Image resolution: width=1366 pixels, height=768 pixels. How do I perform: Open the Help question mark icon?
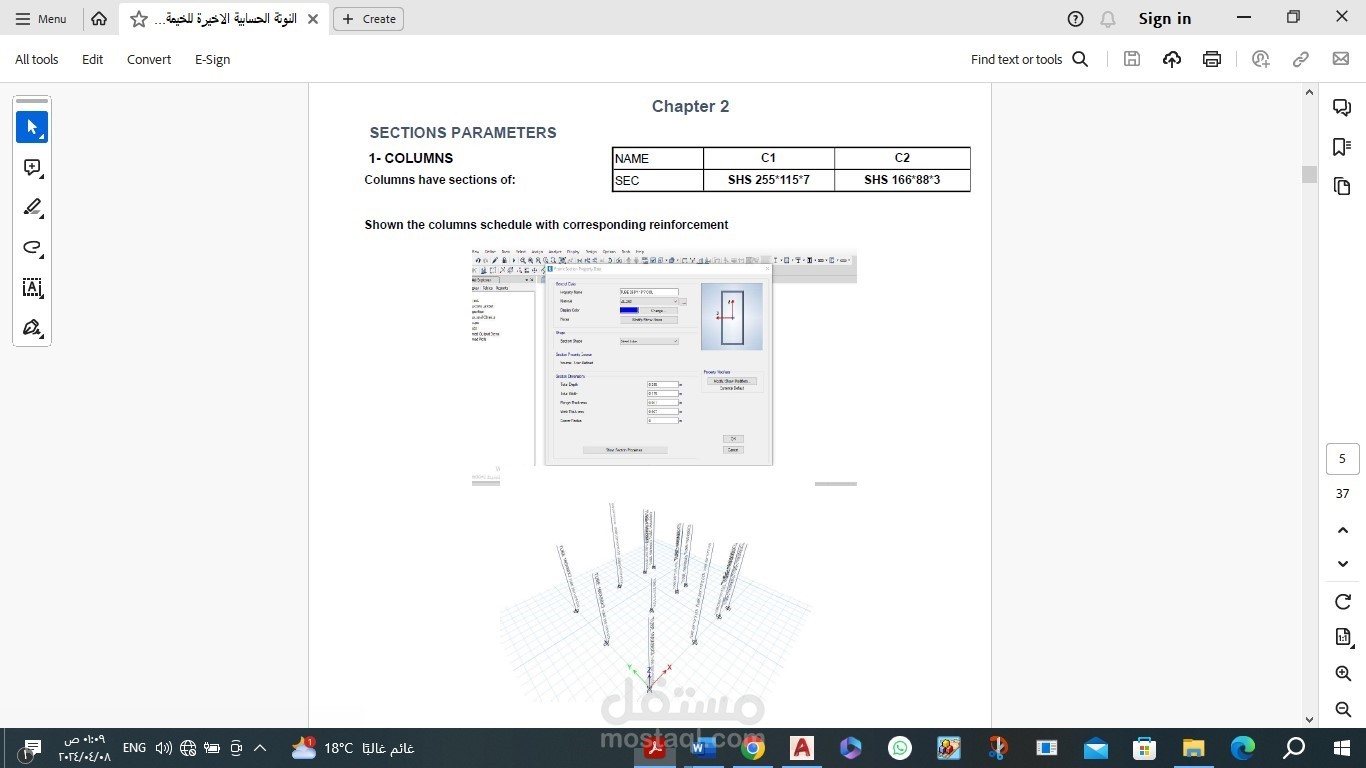[1075, 19]
